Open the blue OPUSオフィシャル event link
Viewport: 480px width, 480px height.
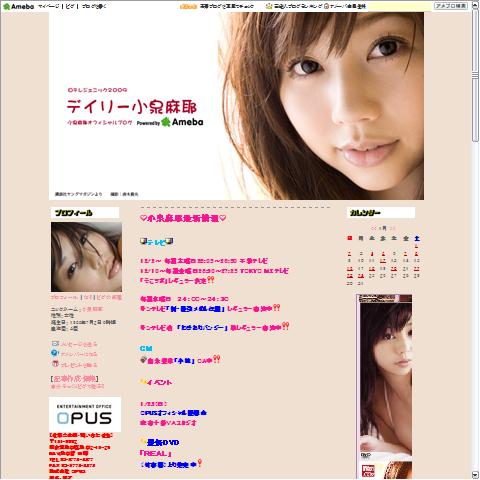click(173, 413)
